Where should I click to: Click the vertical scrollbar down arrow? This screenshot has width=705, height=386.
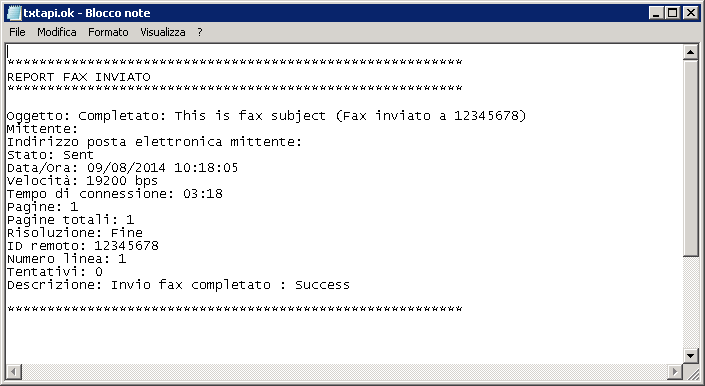[691, 356]
